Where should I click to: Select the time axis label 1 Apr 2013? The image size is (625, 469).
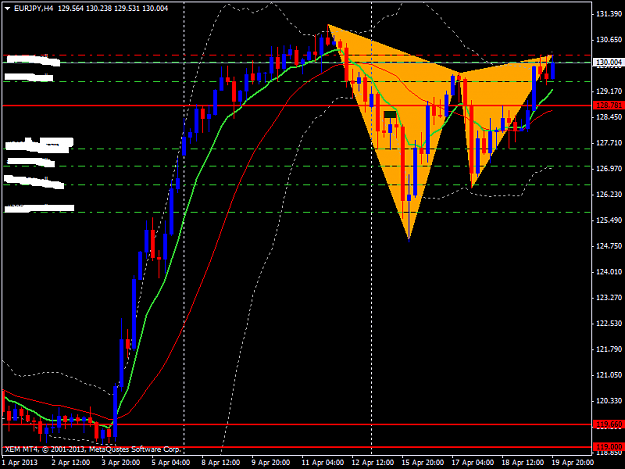[20, 462]
